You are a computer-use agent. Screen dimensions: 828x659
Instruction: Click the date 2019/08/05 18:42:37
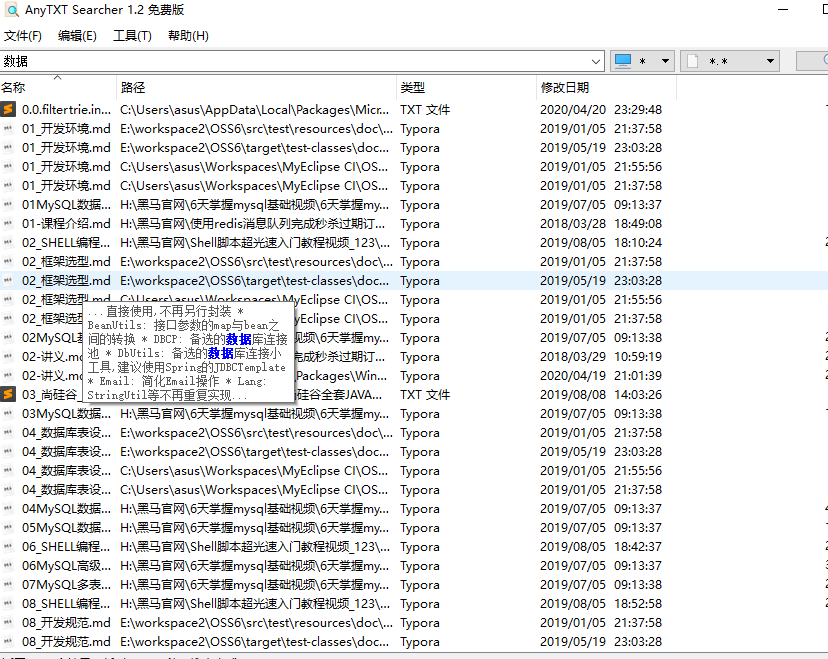tap(601, 547)
